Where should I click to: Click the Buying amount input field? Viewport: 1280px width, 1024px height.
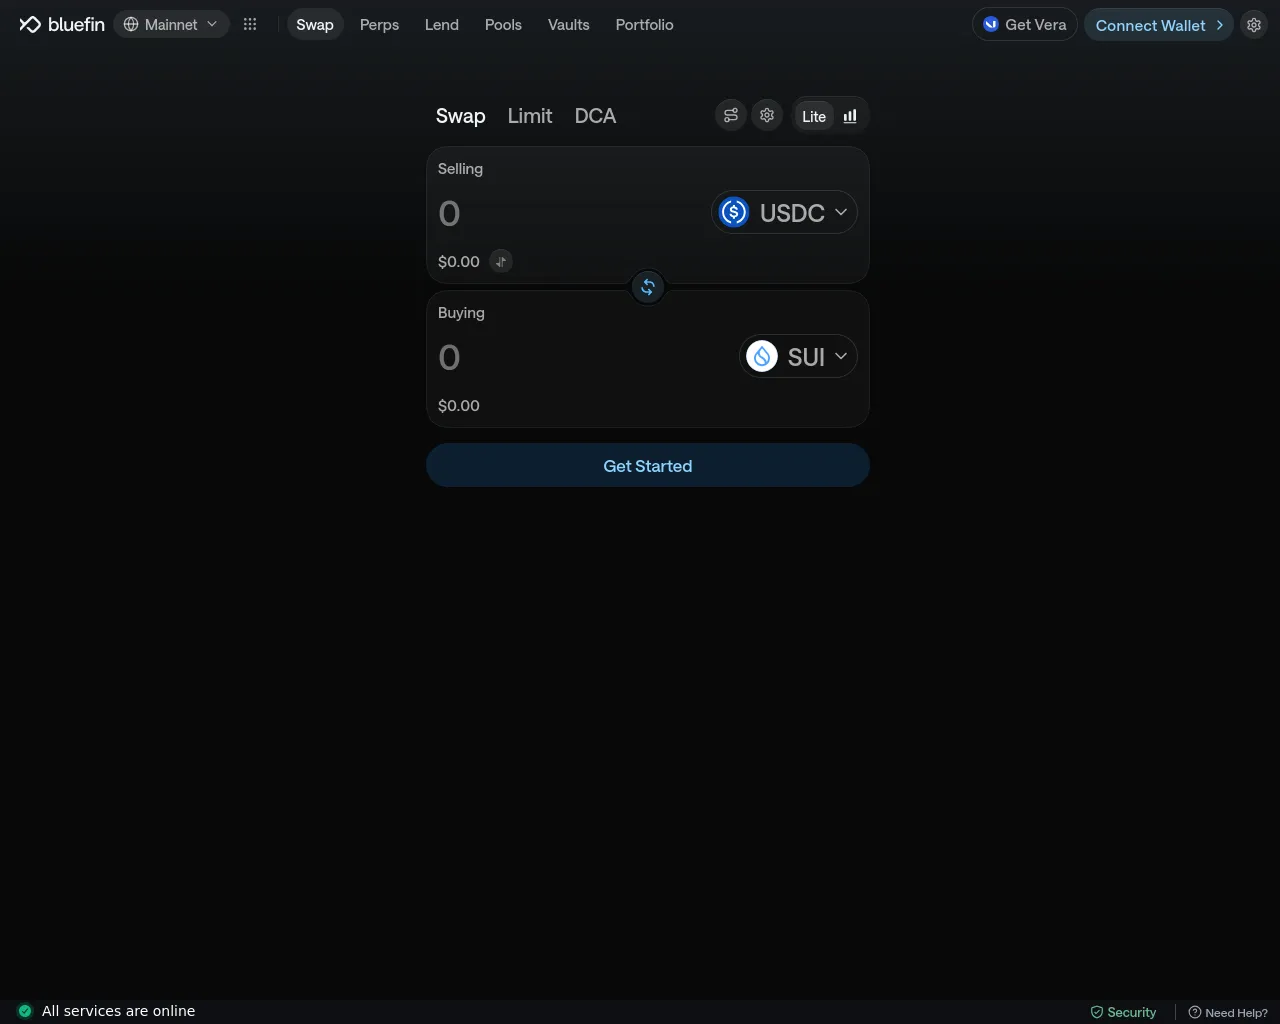(x=585, y=357)
